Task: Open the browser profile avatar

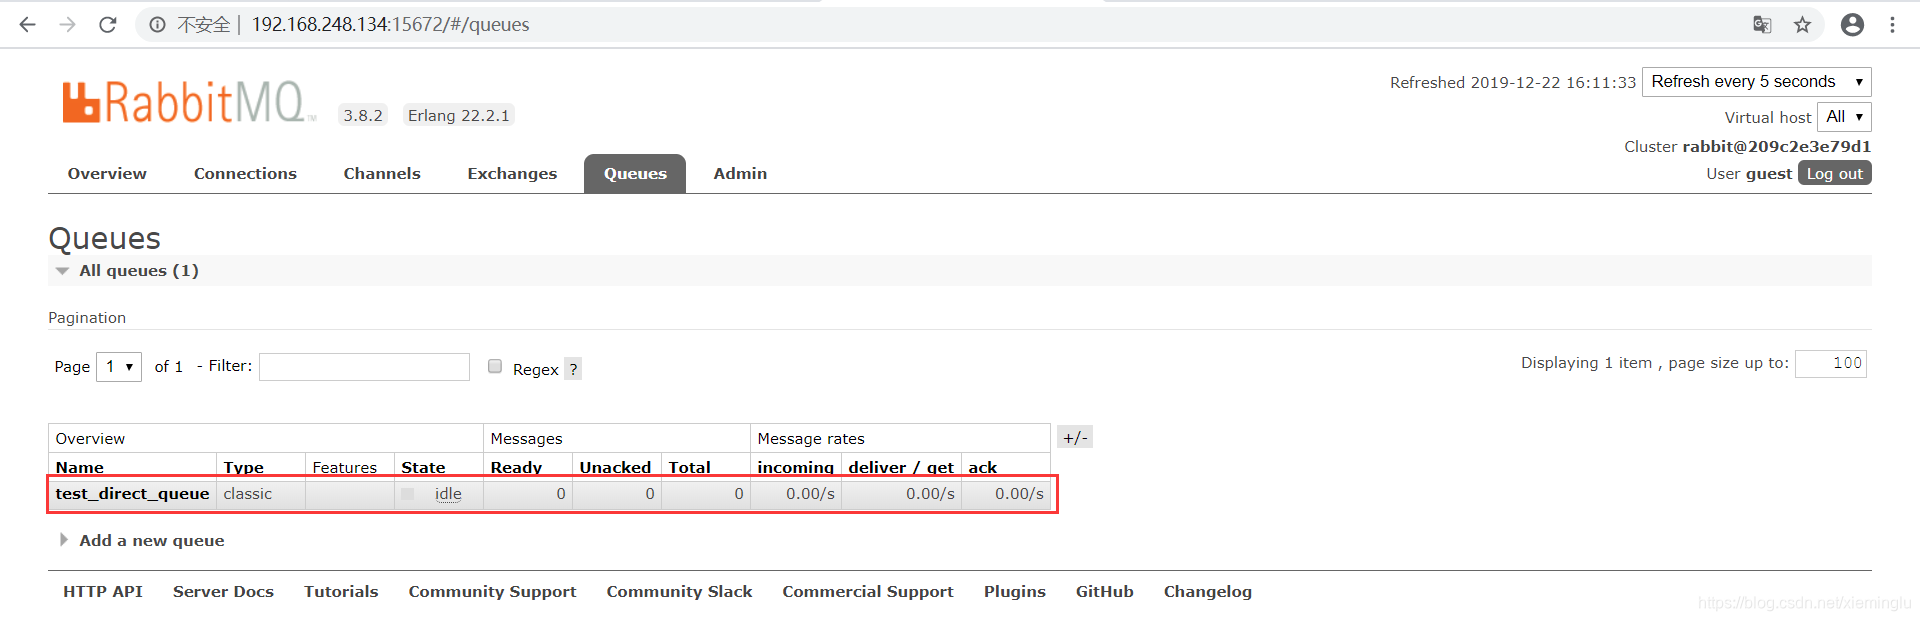Action: 1852,25
